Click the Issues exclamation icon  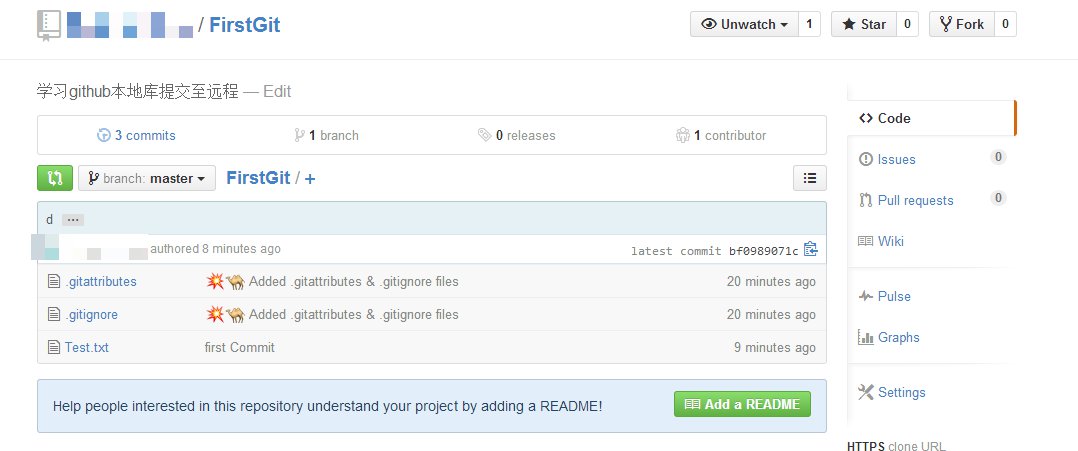(866, 159)
